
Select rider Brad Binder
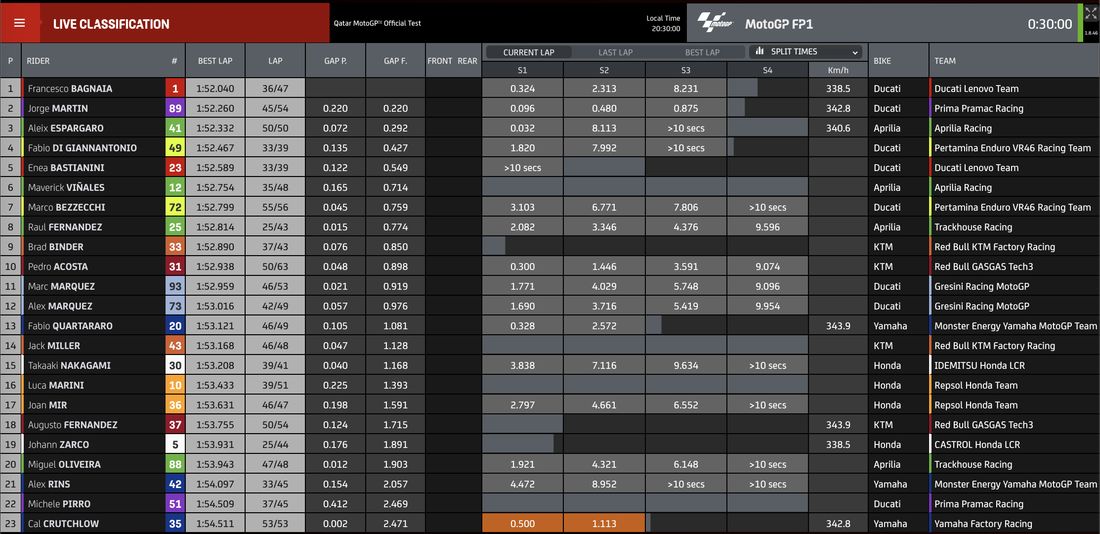pyautogui.click(x=55, y=247)
